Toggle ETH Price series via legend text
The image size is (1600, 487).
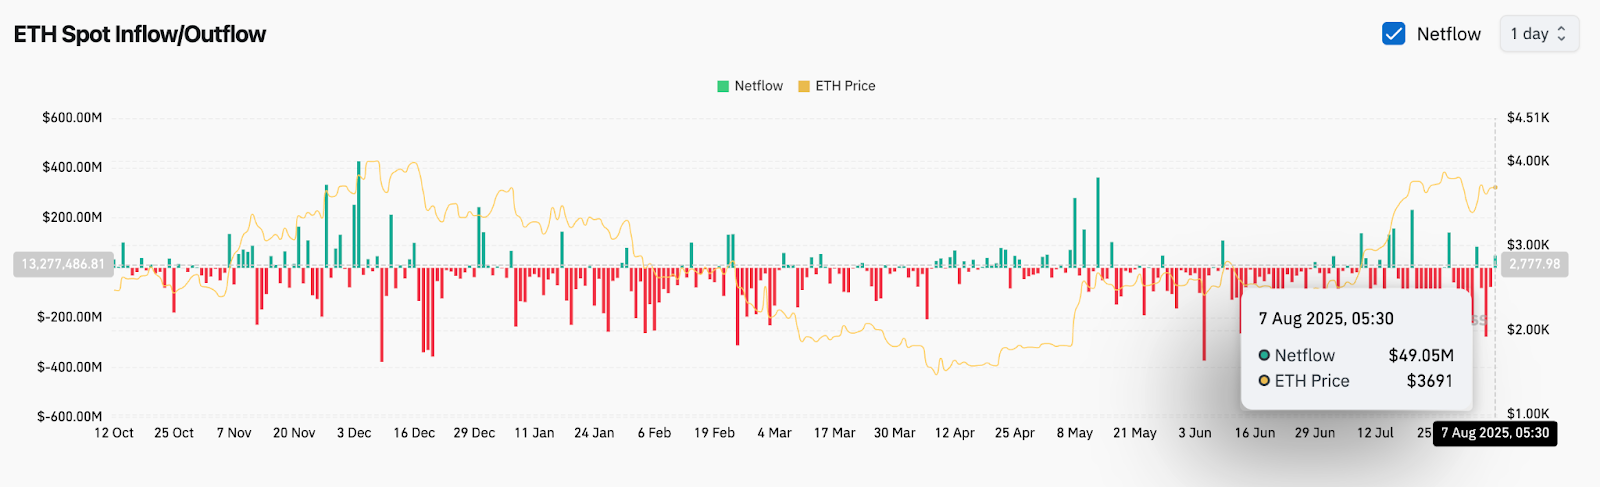(845, 86)
